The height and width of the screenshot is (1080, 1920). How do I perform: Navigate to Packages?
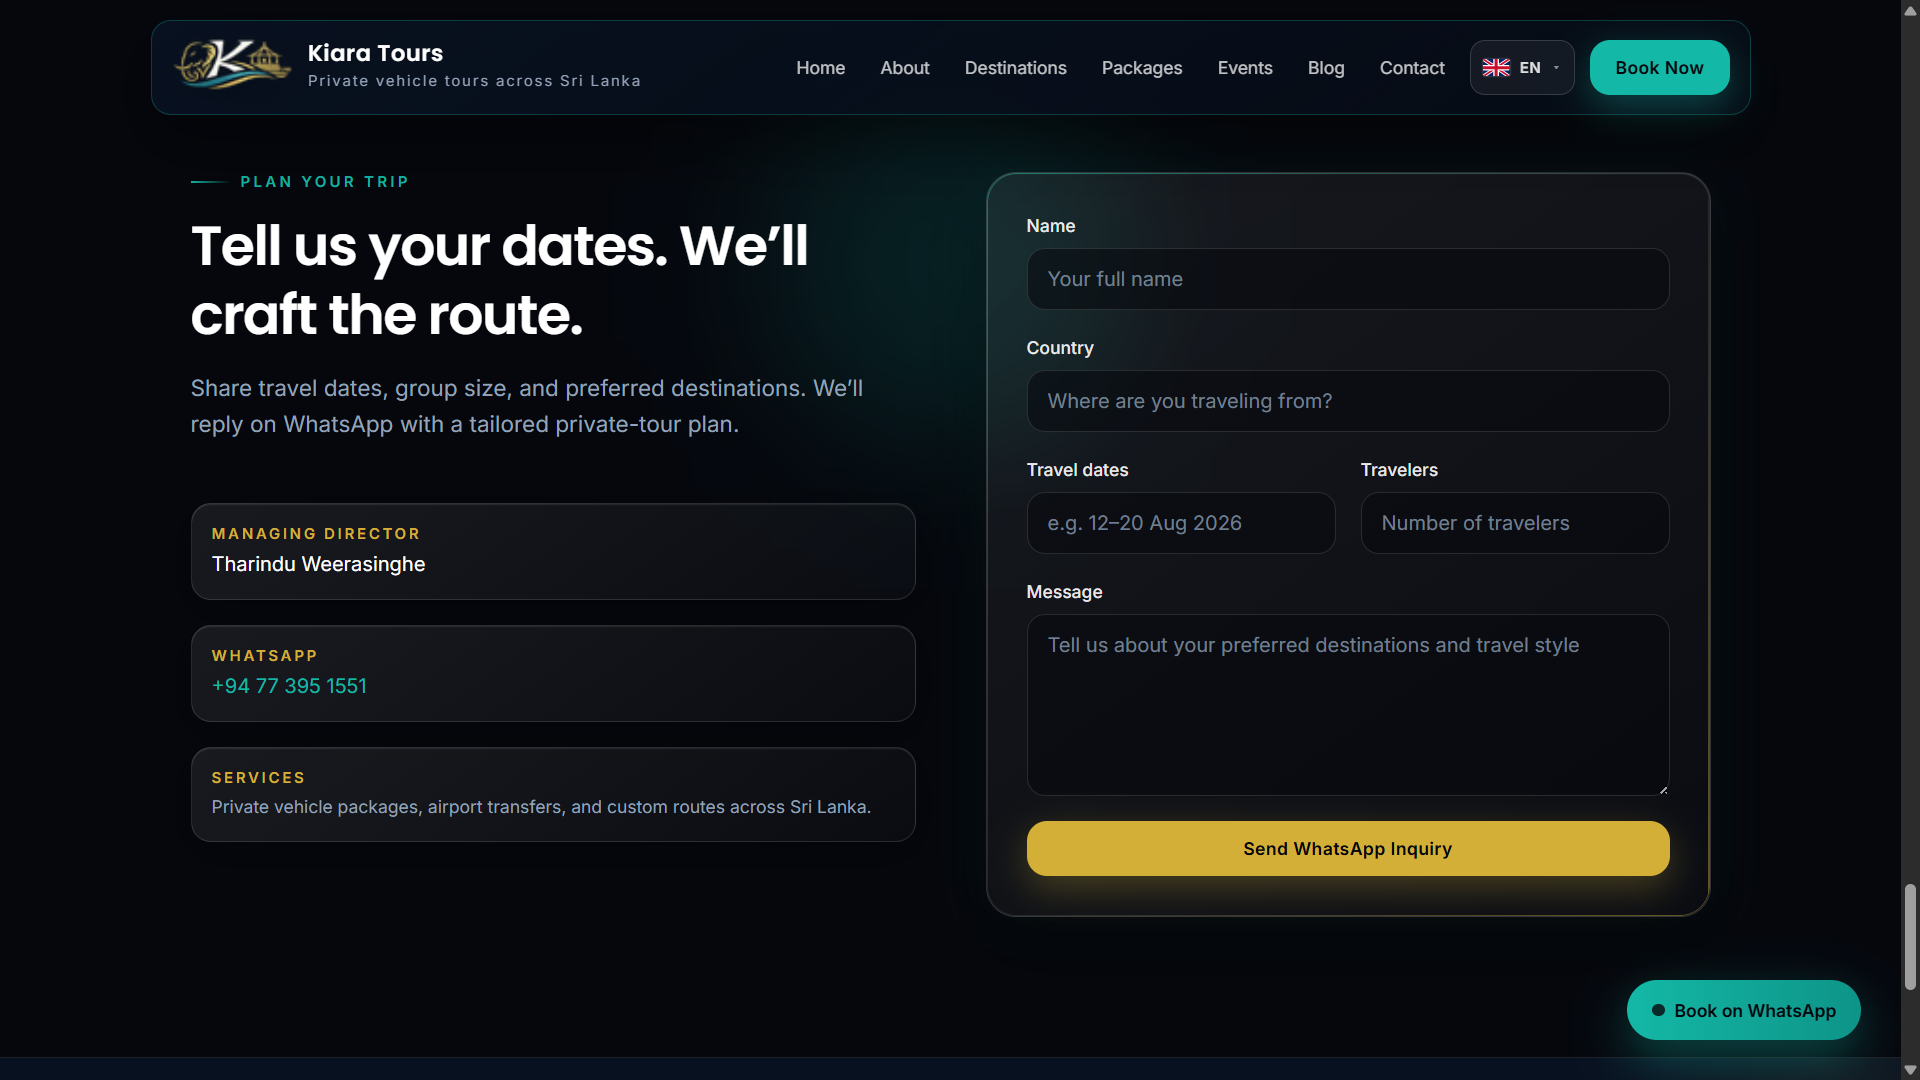(1141, 68)
